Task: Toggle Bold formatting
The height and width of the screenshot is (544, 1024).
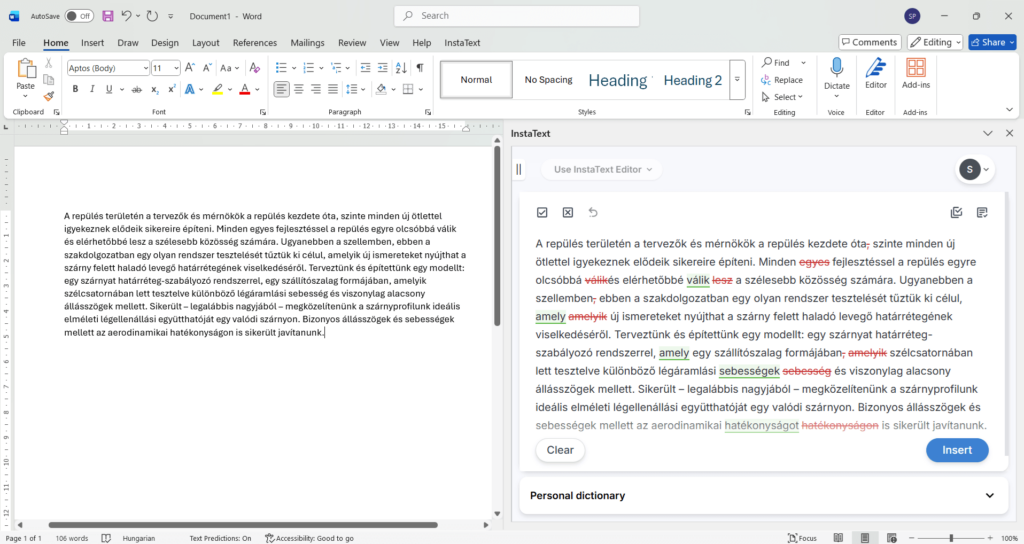Action: click(x=75, y=89)
